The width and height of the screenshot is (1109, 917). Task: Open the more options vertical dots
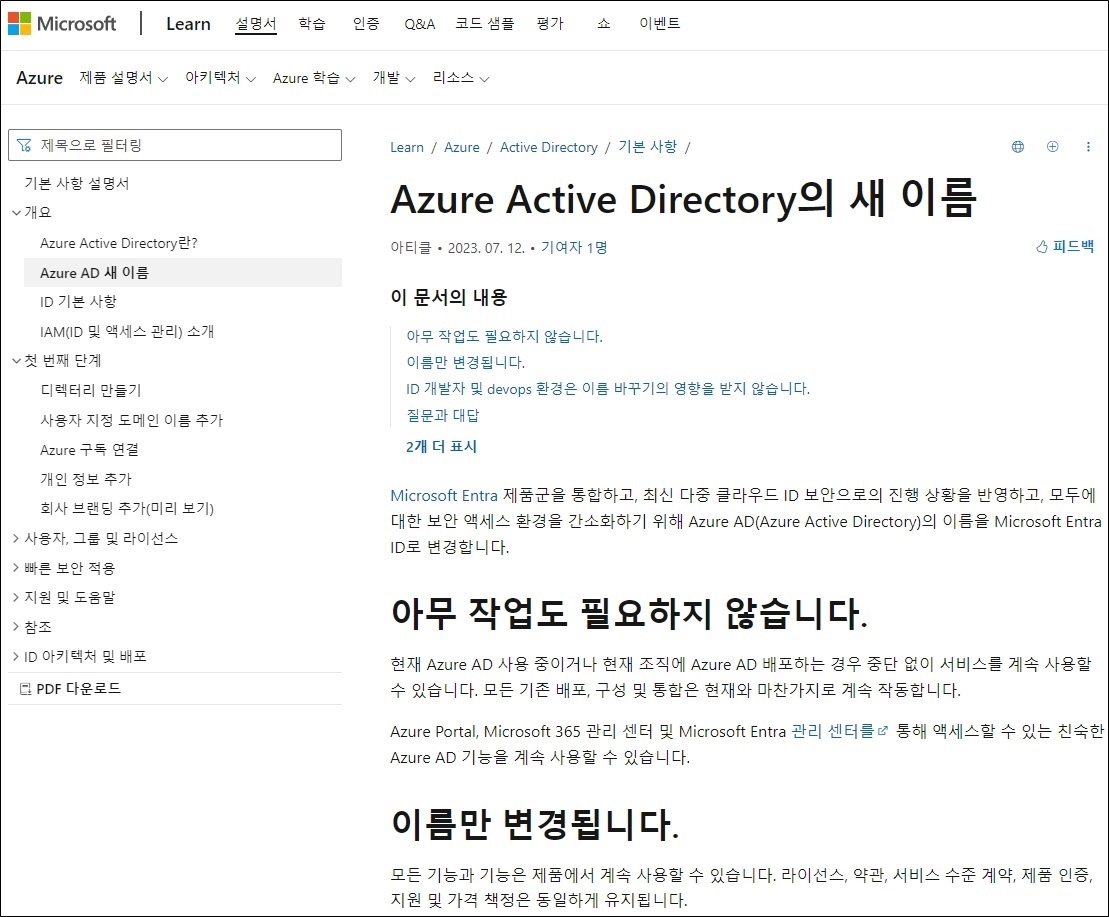click(x=1088, y=146)
